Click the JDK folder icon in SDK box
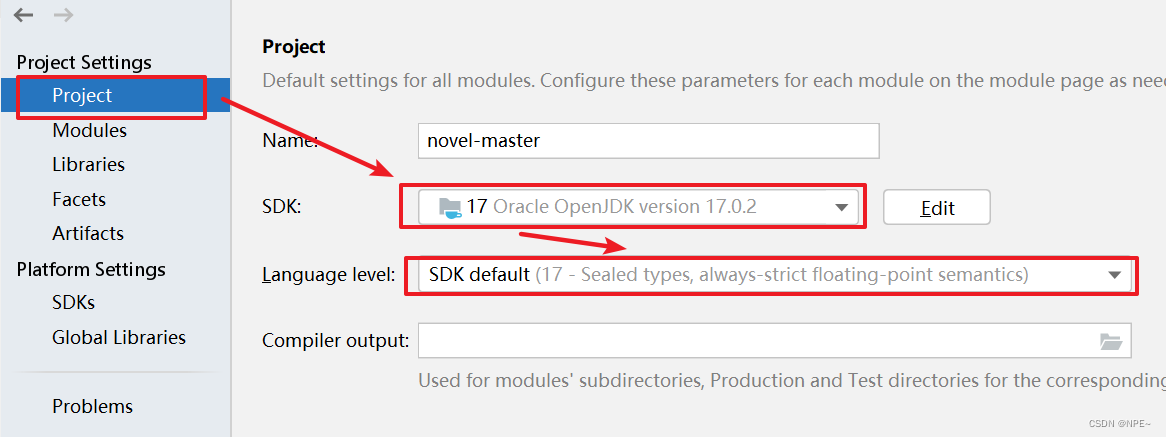The image size is (1166, 437). coord(450,207)
